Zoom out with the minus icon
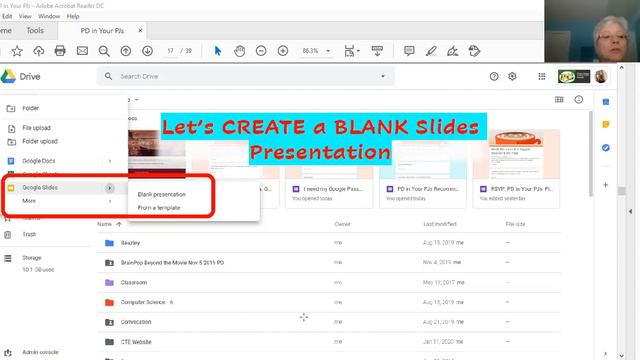 click(x=261, y=51)
